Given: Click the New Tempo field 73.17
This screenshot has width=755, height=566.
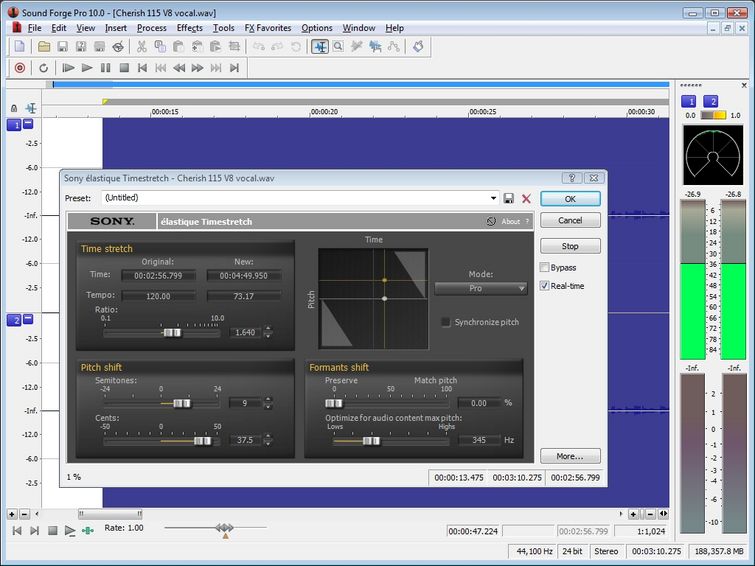Looking at the screenshot, I should [x=244, y=296].
